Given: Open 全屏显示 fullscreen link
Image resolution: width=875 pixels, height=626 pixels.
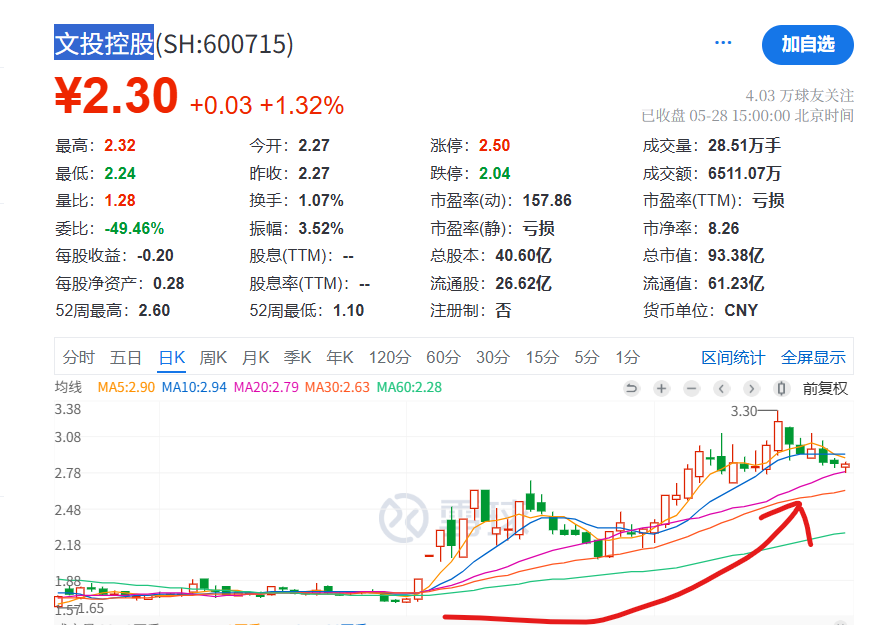Looking at the screenshot, I should (x=813, y=358).
